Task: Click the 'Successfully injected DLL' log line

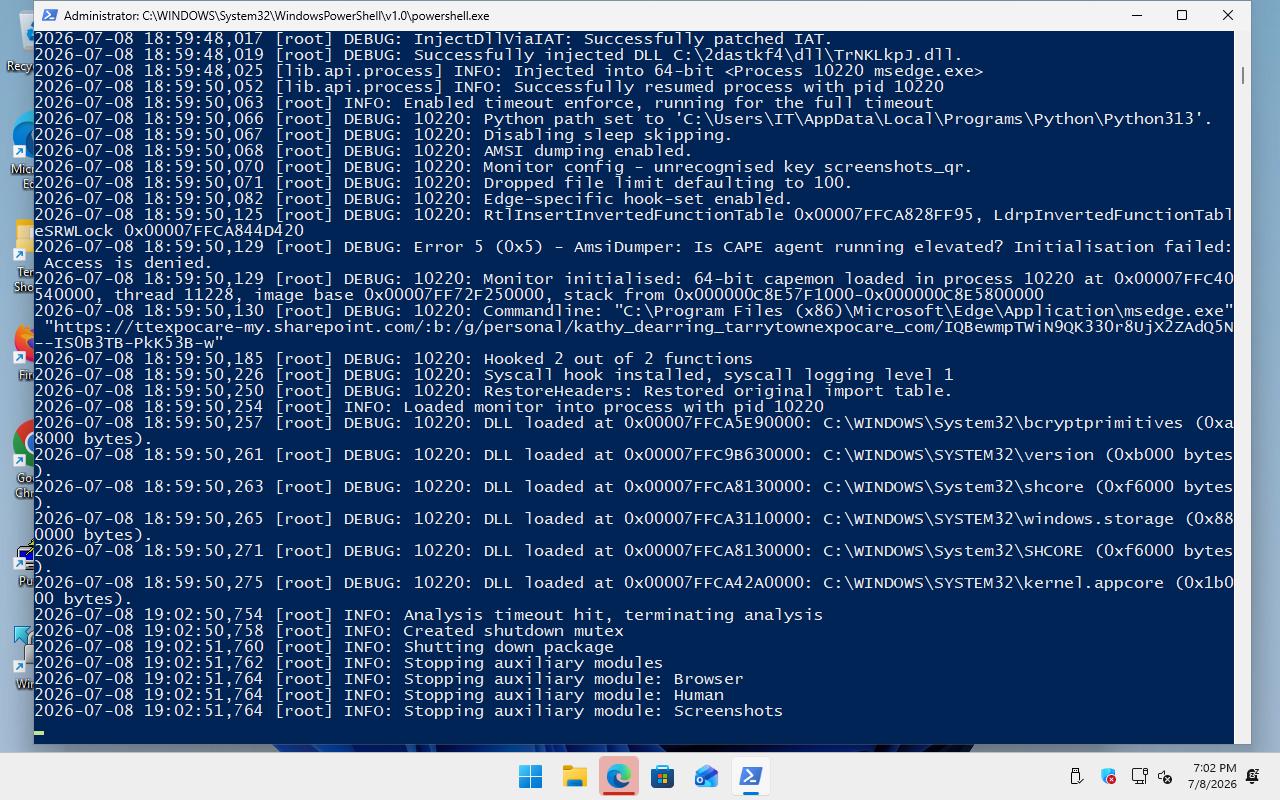Action: point(498,55)
